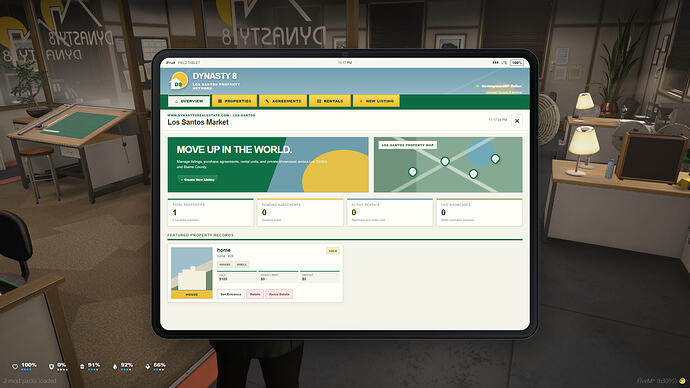The image size is (690, 388).
Task: Click the Sale price $100 cell
Action: [237, 277]
